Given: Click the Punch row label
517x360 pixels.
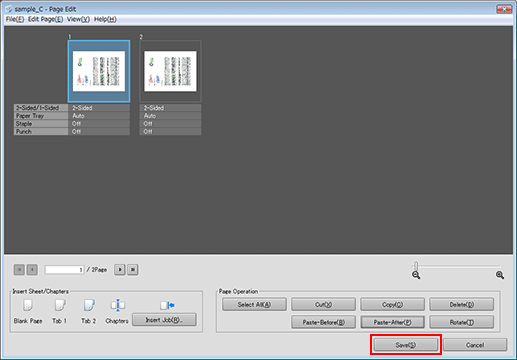Looking at the screenshot, I should 41,132.
